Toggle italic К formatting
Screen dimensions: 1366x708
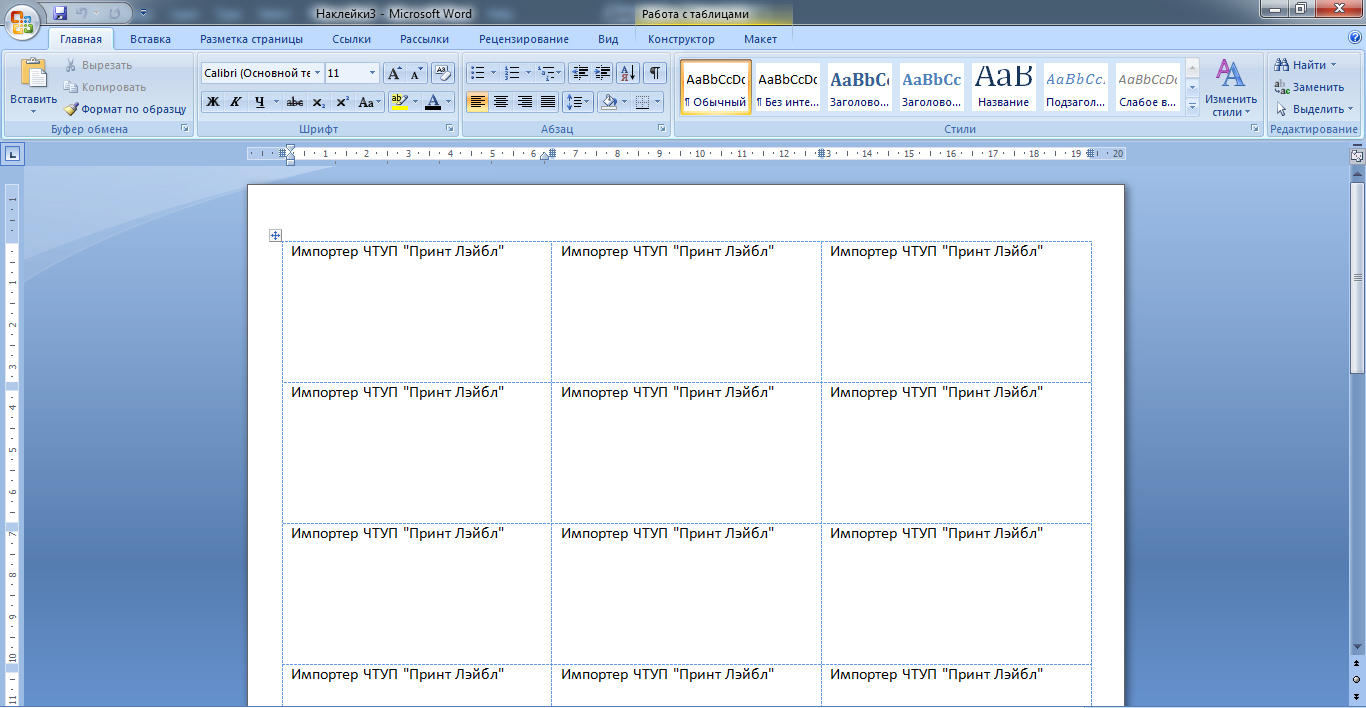[236, 102]
